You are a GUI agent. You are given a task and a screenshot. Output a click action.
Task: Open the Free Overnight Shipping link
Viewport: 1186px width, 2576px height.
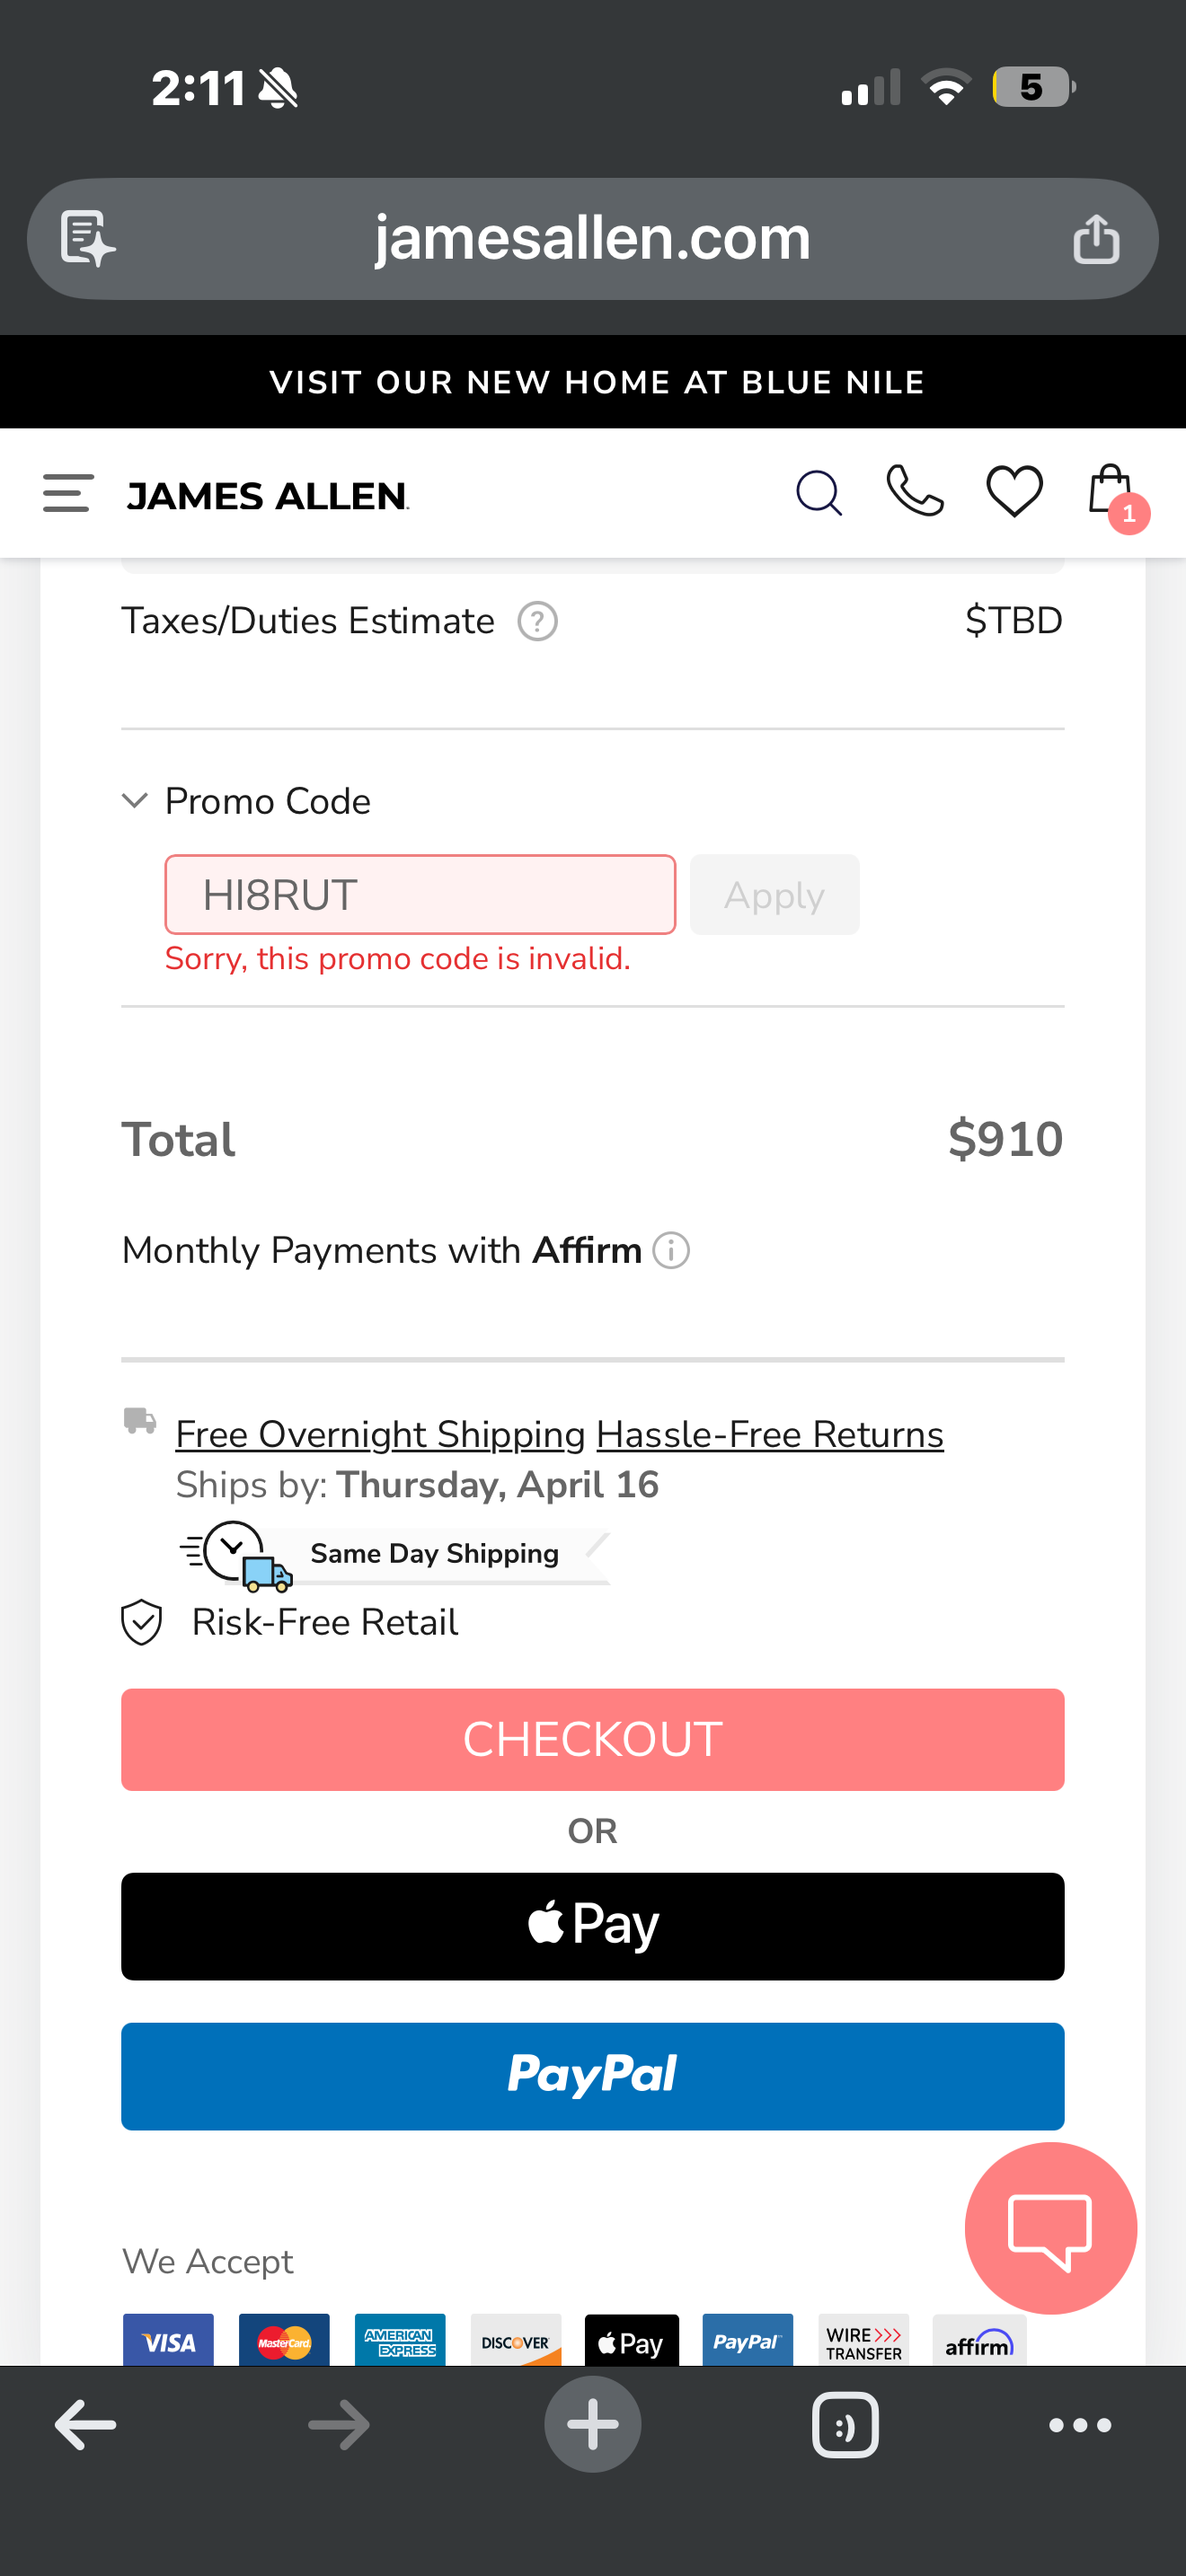[x=380, y=1434]
